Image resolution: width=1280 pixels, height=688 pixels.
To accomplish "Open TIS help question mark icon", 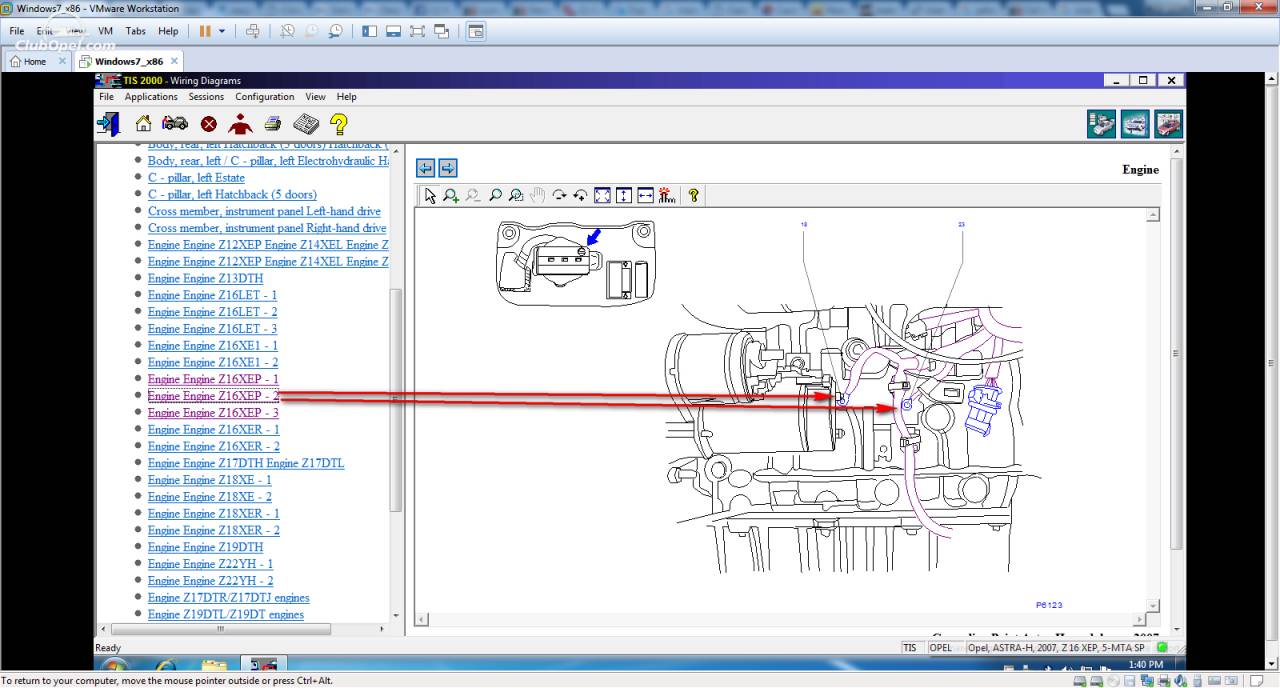I will tap(339, 124).
